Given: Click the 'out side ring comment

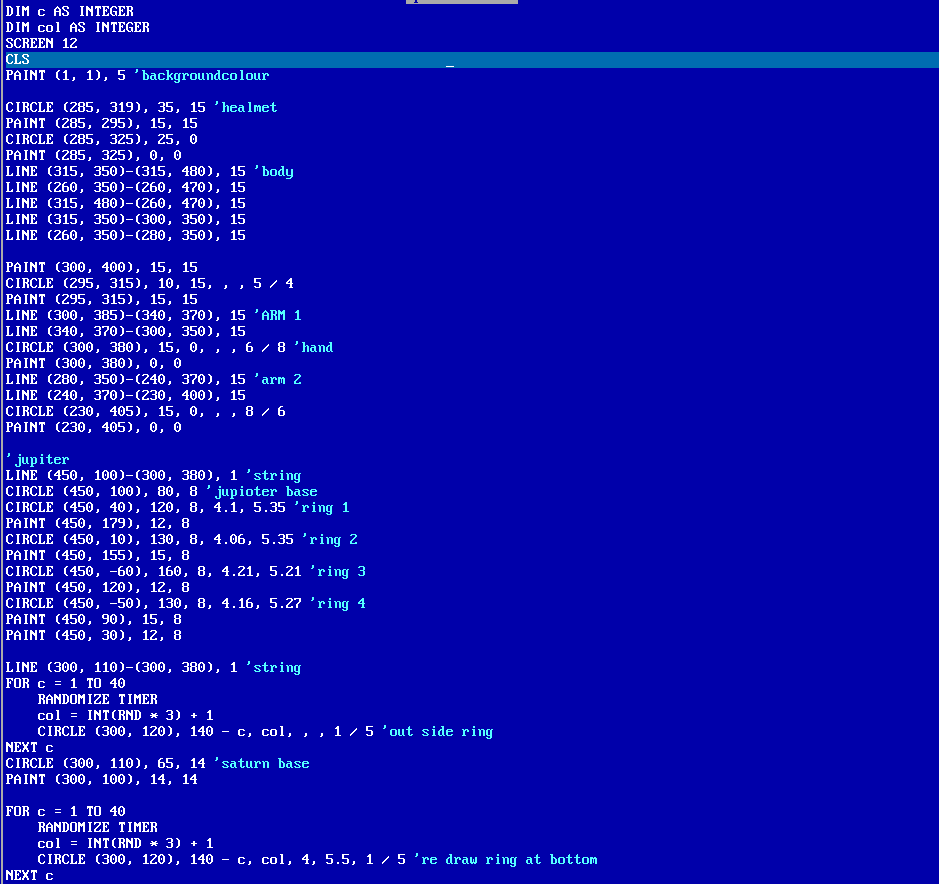Looking at the screenshot, I should click(x=440, y=731).
